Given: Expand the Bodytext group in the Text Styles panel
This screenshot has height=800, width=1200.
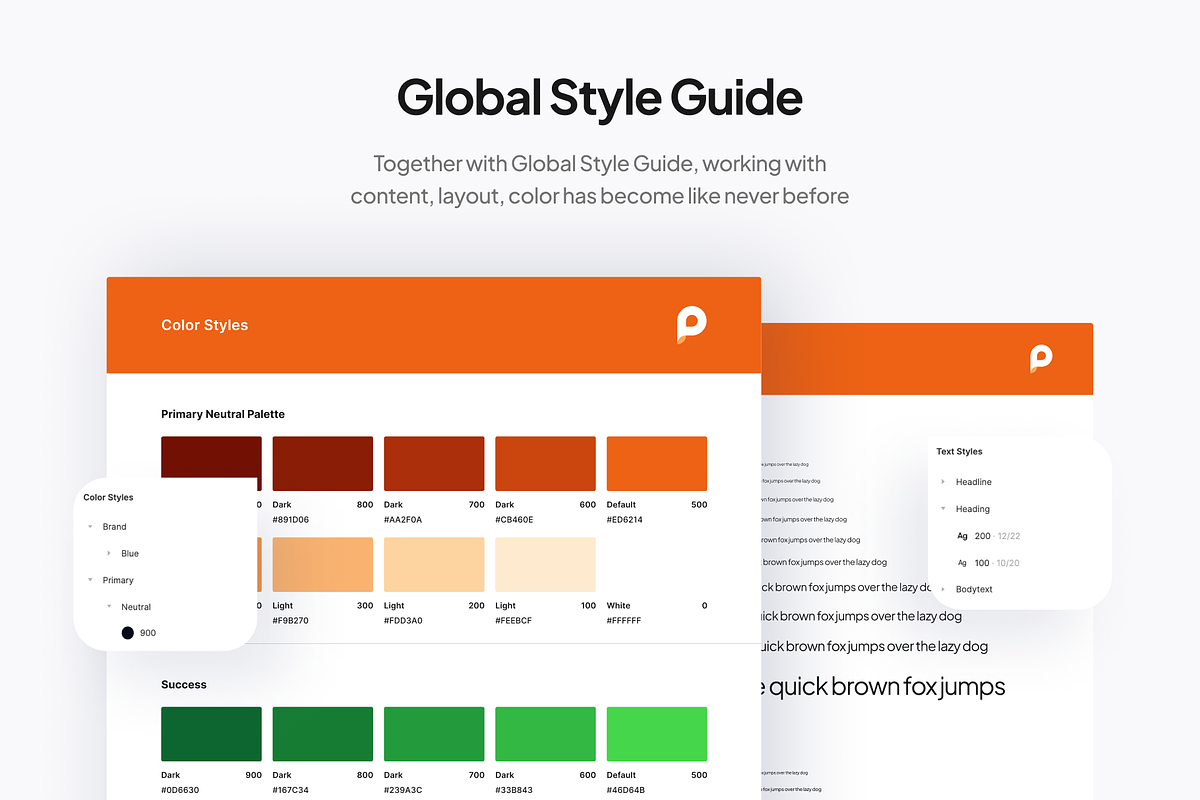Looking at the screenshot, I should tap(943, 589).
